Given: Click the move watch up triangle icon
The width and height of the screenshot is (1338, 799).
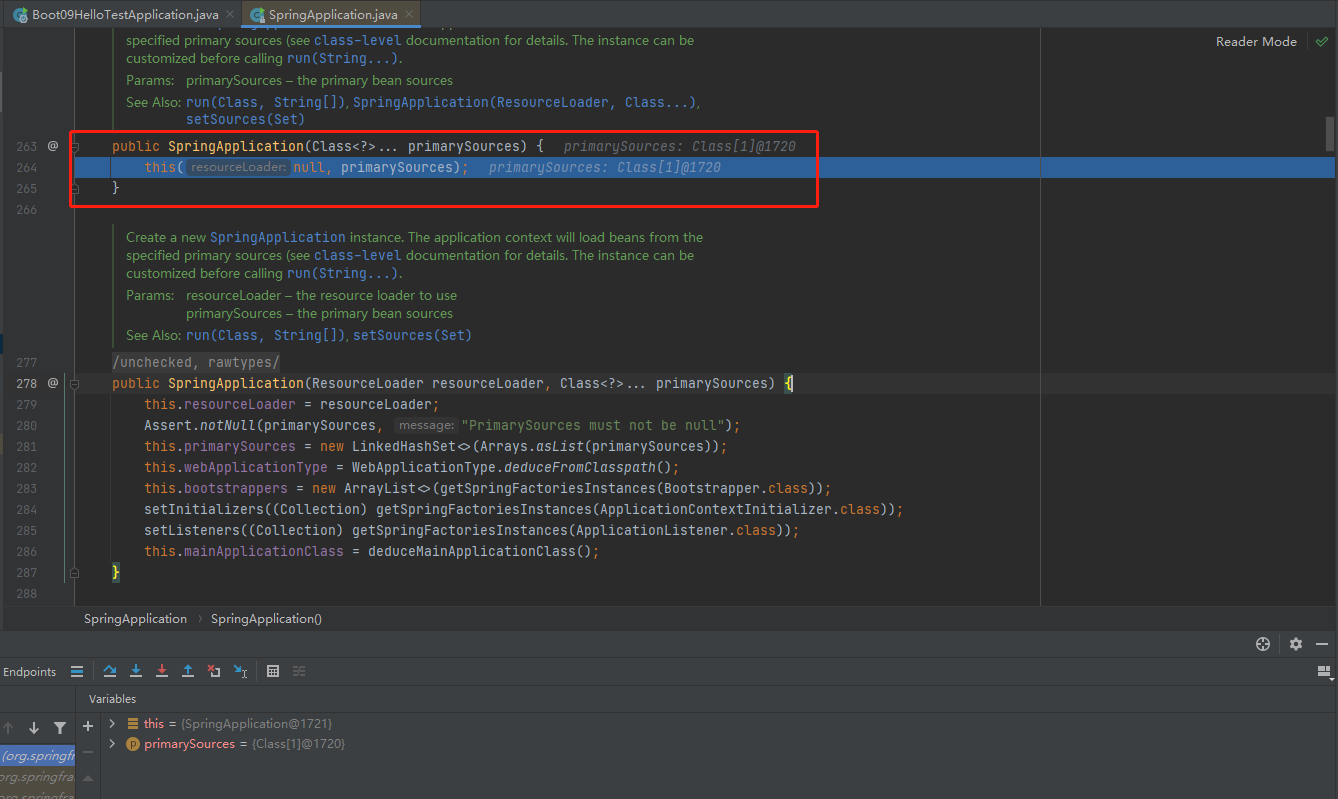Looking at the screenshot, I should tap(88, 777).
